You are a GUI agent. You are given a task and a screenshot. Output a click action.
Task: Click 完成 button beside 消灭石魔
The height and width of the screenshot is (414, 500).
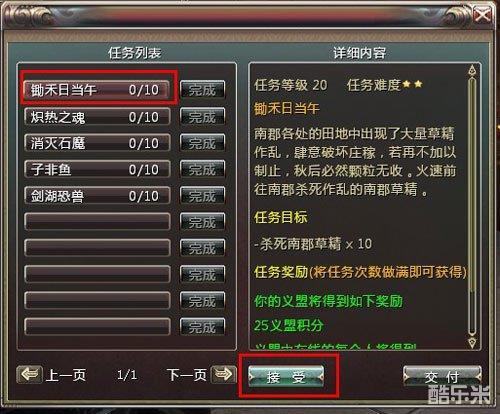[x=202, y=143]
